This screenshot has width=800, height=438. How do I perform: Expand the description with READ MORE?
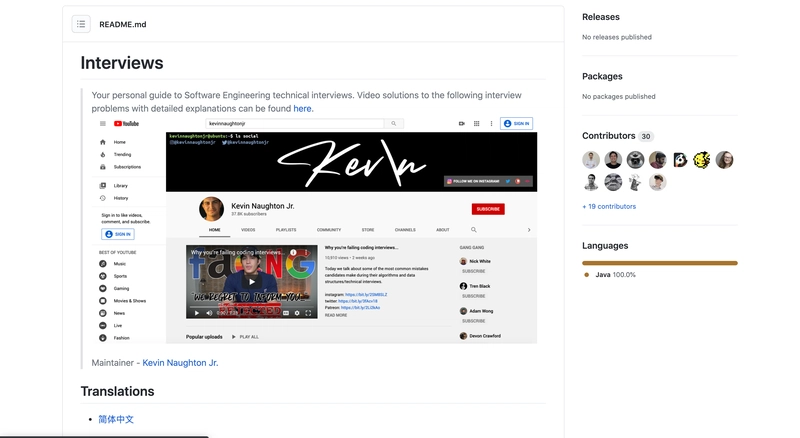(336, 315)
